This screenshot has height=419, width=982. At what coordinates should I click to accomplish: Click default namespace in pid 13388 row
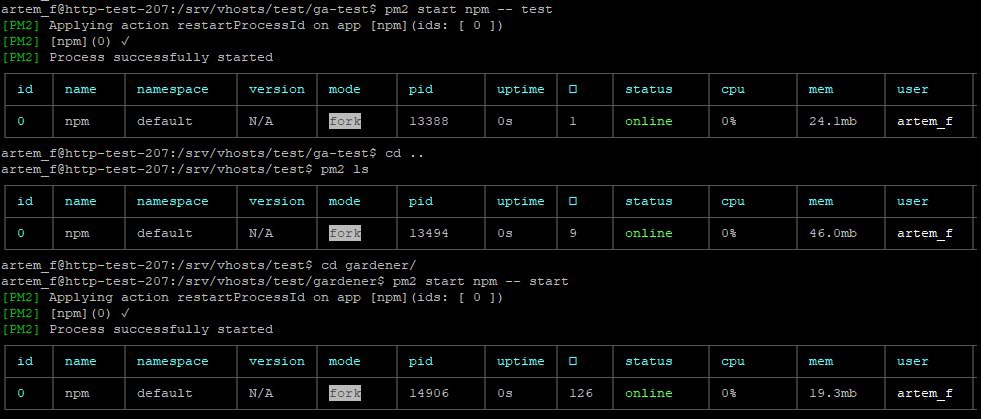164,122
